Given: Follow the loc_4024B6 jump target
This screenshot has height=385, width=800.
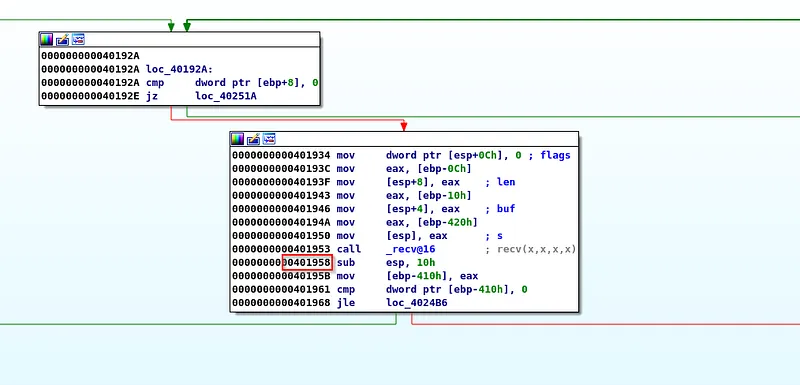Looking at the screenshot, I should tap(417, 303).
